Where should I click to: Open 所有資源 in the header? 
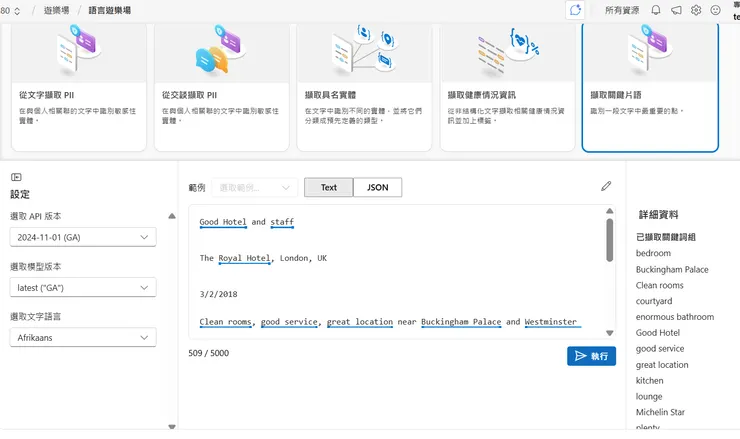[x=622, y=10]
